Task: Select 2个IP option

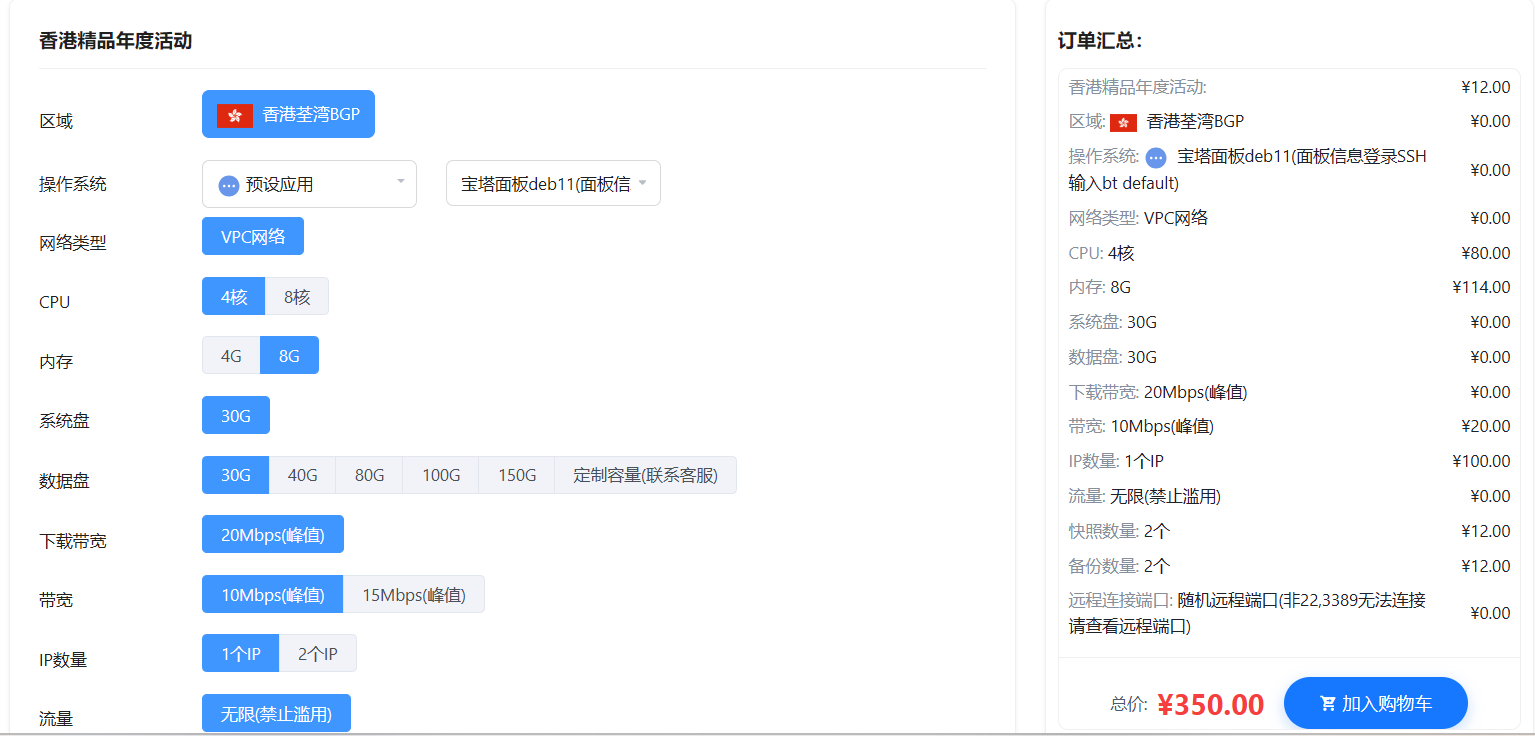Action: [318, 653]
